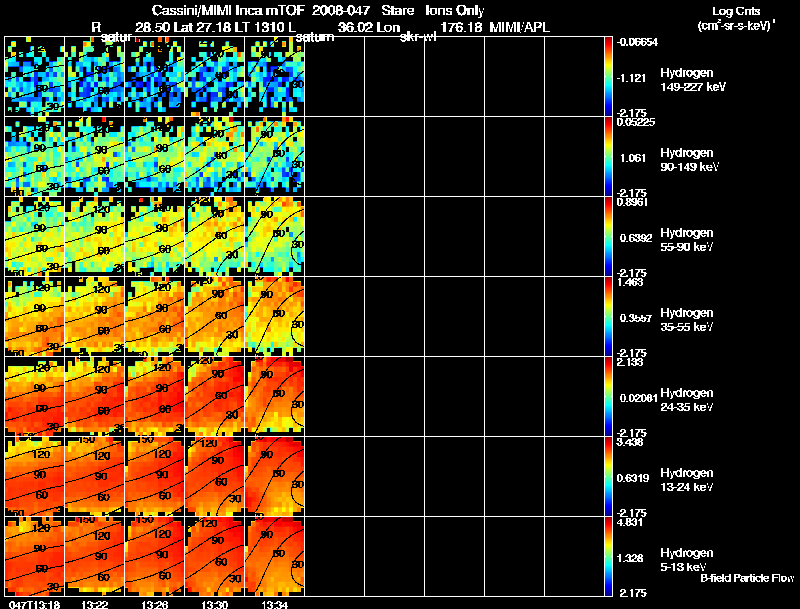Select the 5-13 keV image at 13:22
Screen dimensions: 800x609
point(95,556)
